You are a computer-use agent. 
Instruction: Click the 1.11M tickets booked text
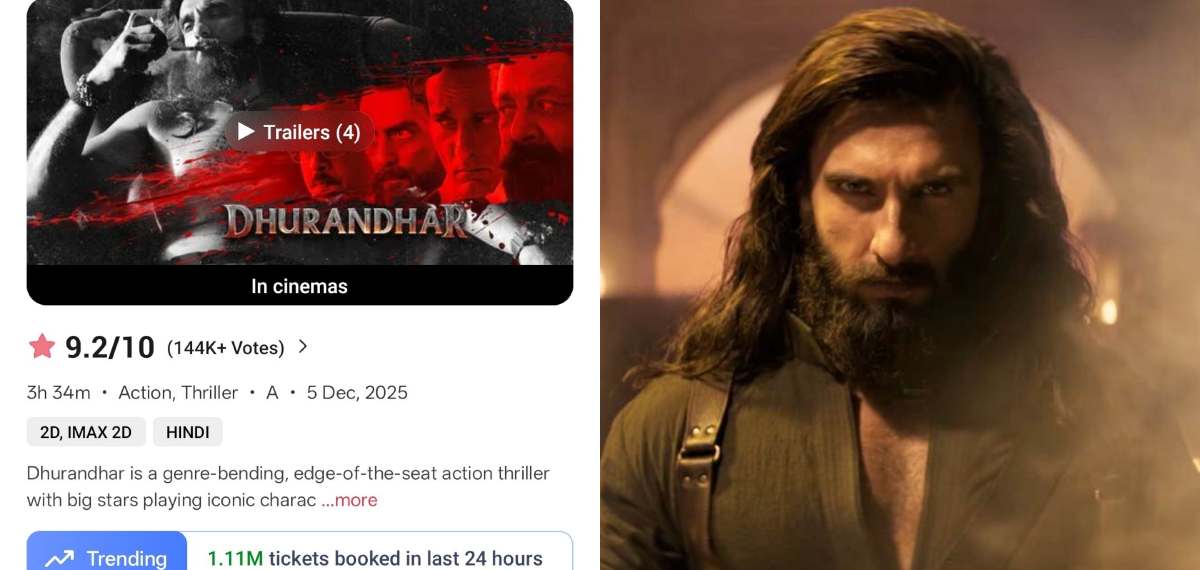375,558
